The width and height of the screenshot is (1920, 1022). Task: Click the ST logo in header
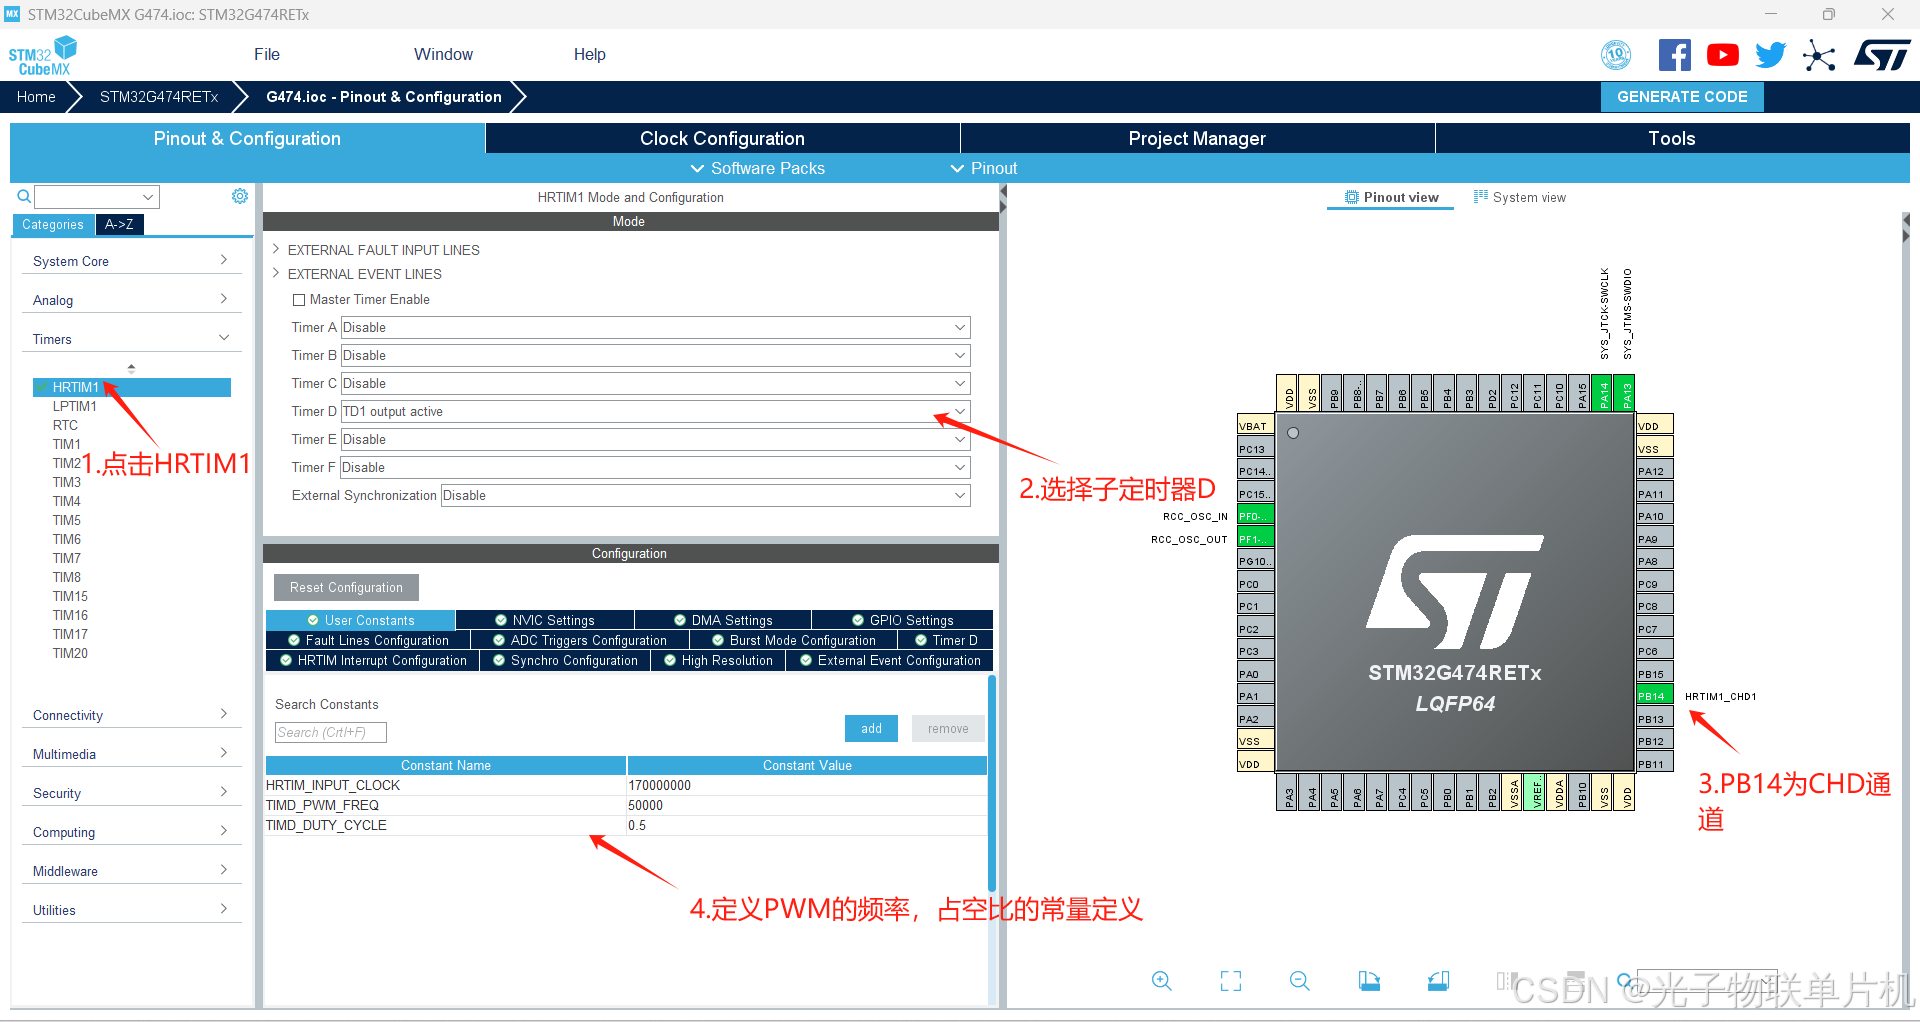tap(1882, 55)
